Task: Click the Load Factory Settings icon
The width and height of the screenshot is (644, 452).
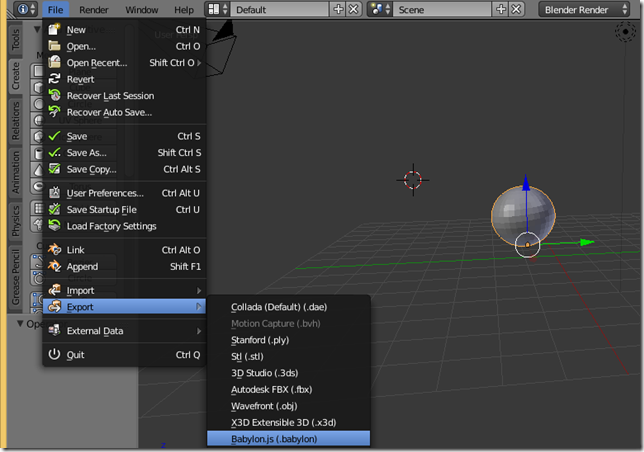Action: 54,225
